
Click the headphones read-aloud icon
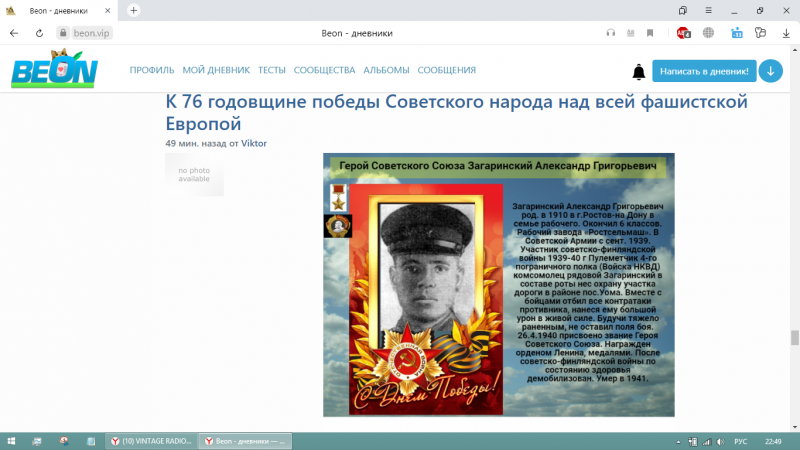point(611,33)
